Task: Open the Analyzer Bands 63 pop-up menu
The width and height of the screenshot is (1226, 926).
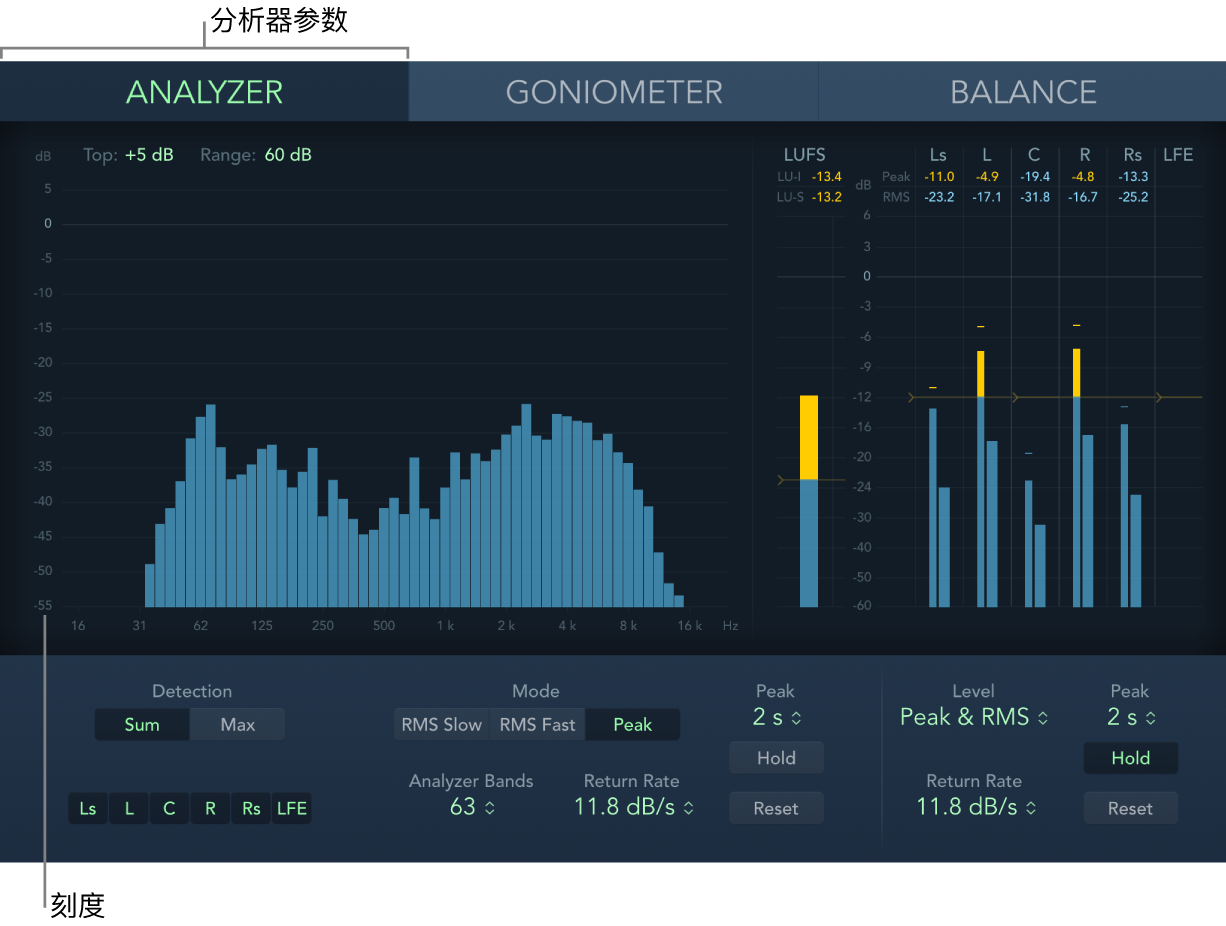Action: pos(472,807)
